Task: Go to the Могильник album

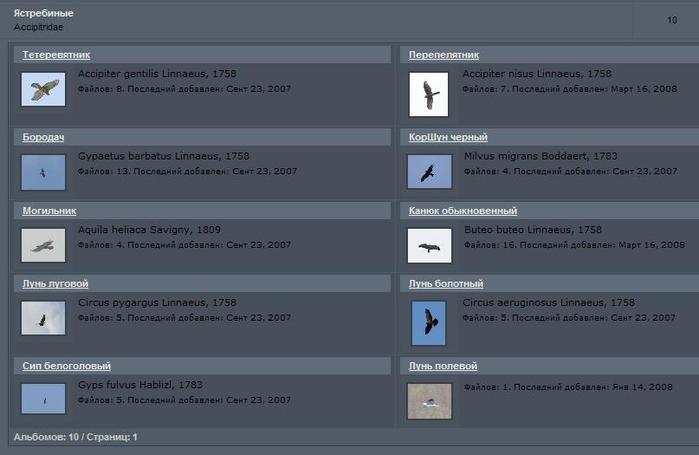Action: click(49, 211)
